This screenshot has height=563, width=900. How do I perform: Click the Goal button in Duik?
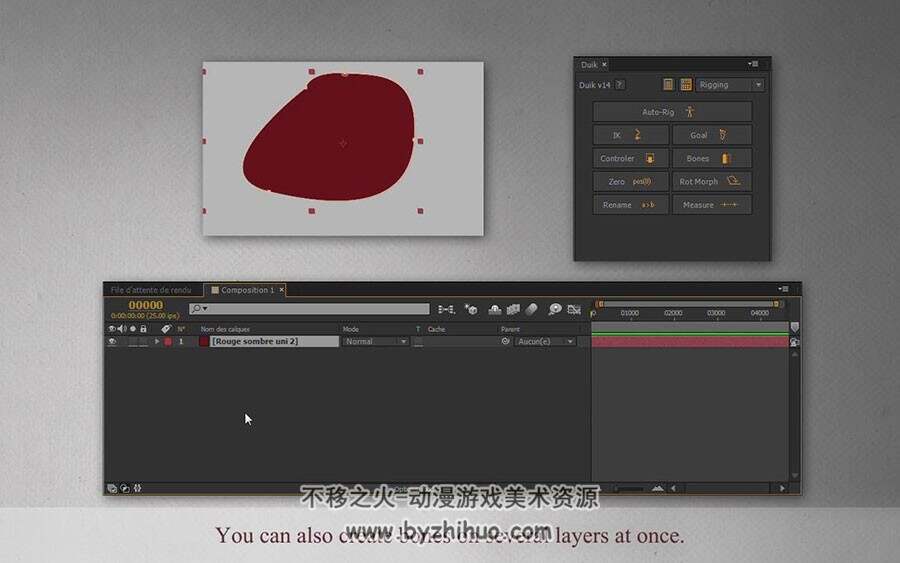point(712,135)
